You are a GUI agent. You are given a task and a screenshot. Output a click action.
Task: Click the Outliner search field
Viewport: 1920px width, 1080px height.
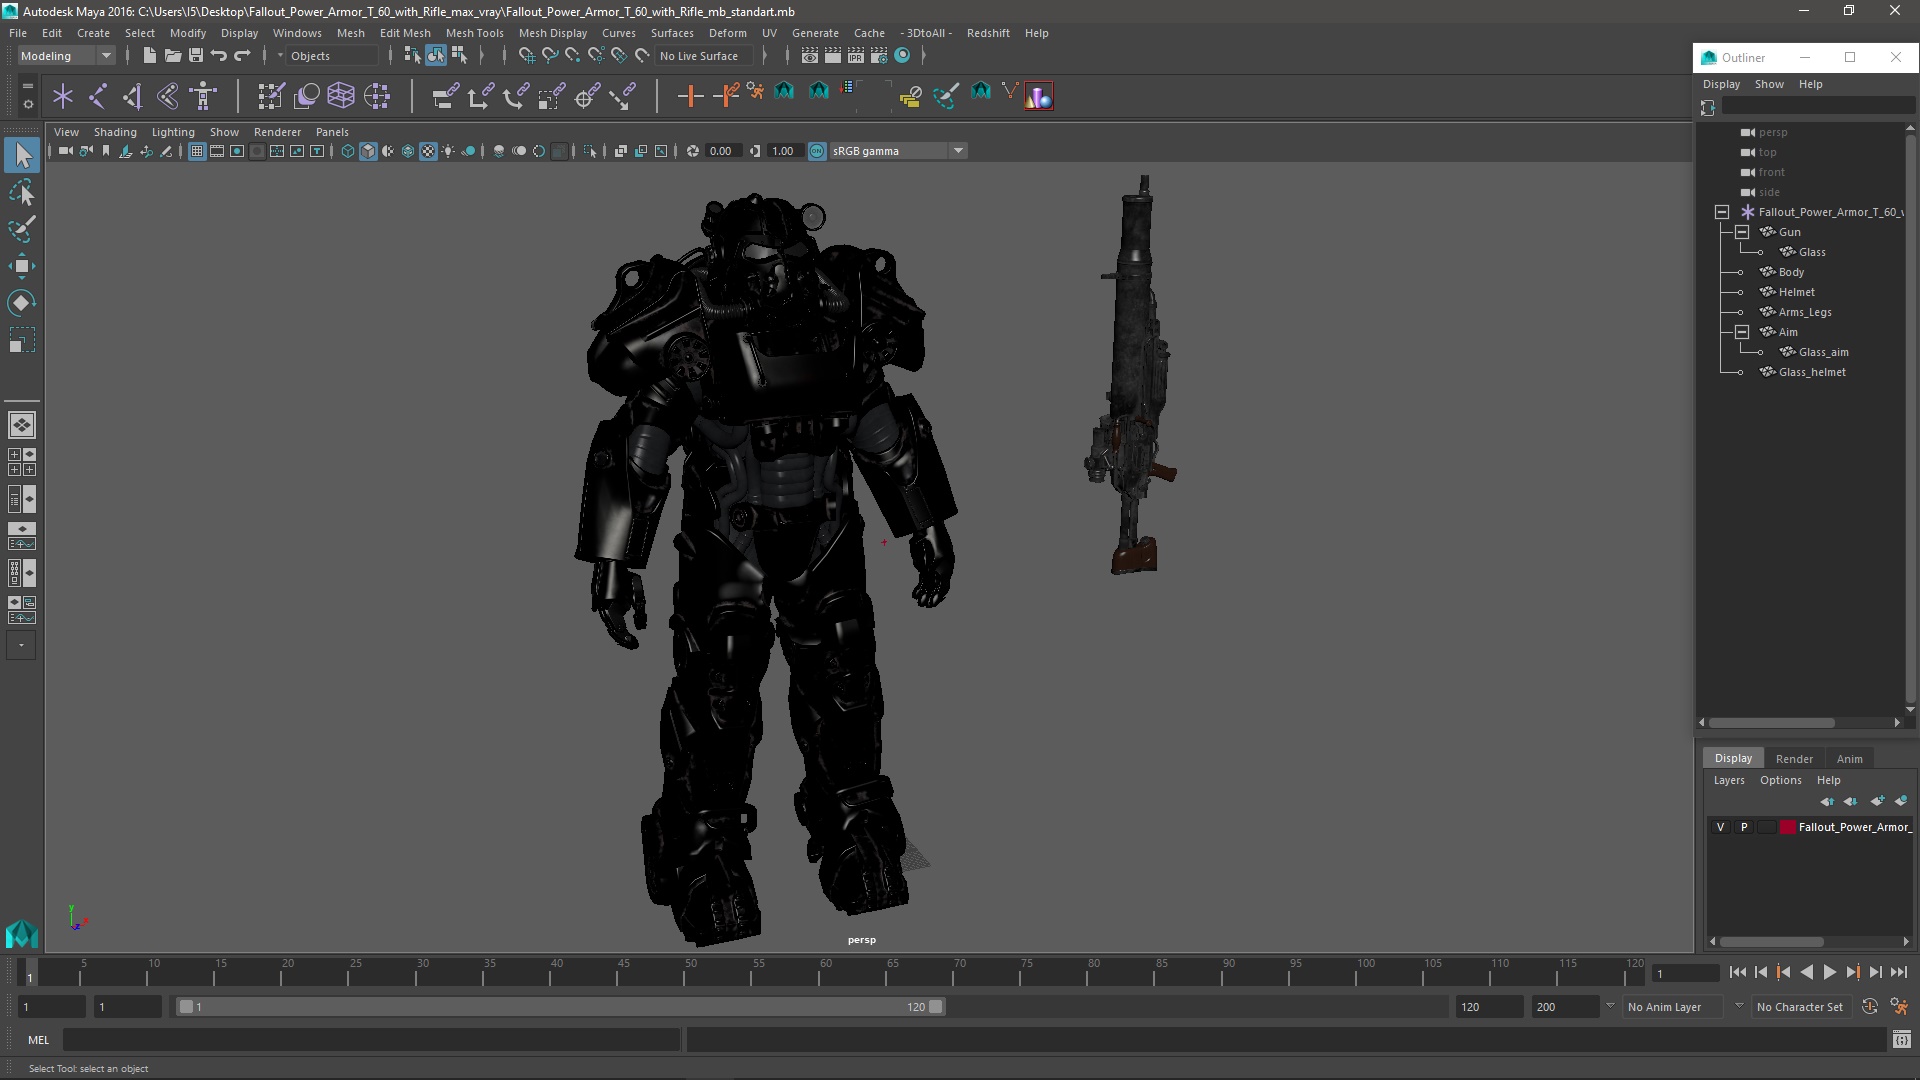coord(1817,107)
